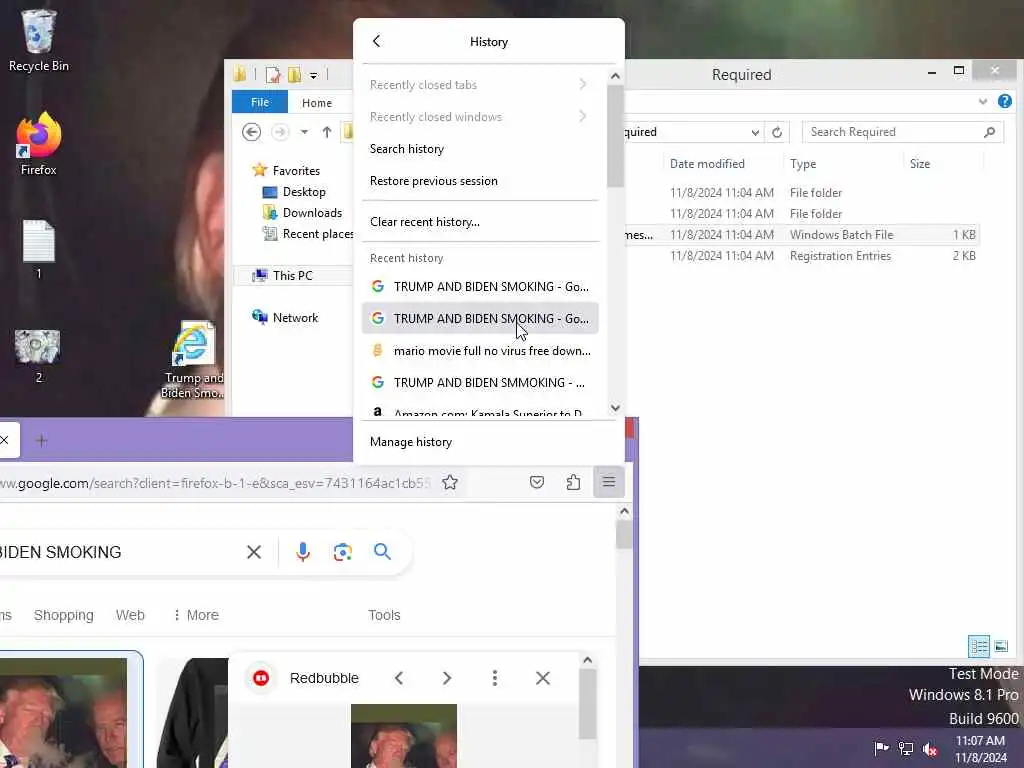This screenshot has width=1024, height=768.
Task: Open highlighted TRUMP AND BIDEN SMOKING history entry
Action: (480, 318)
